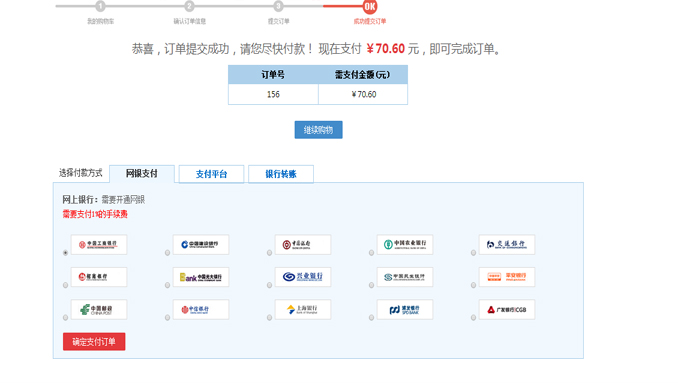Click the SPD Bank 浦发银行 logo
The width and height of the screenshot is (678, 383).
(405, 310)
